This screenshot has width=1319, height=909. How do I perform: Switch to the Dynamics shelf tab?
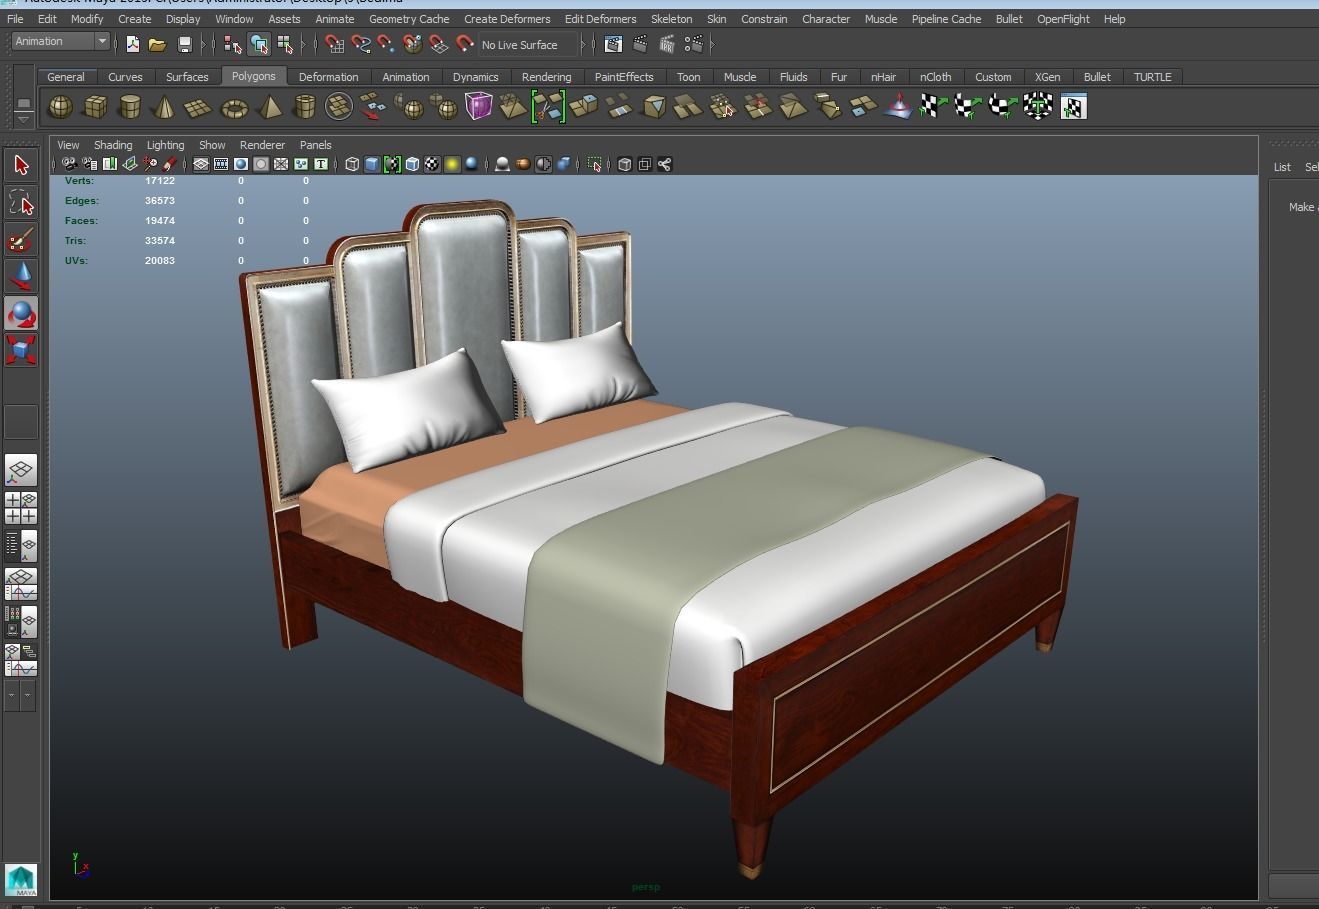(475, 77)
